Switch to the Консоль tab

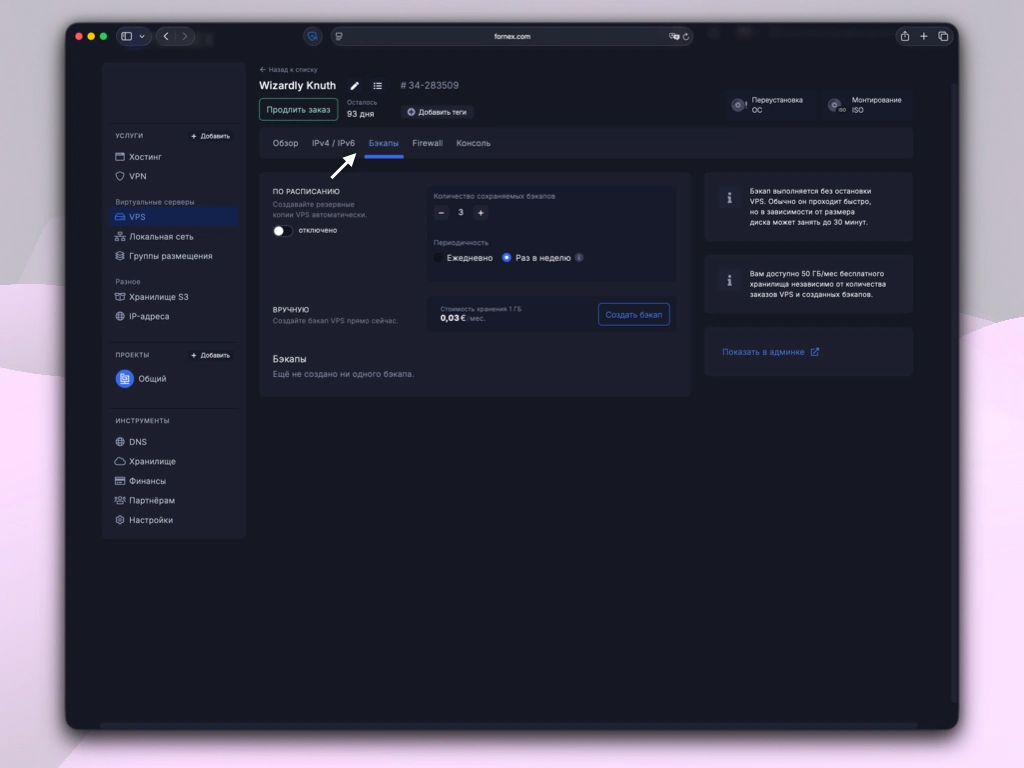(x=473, y=143)
